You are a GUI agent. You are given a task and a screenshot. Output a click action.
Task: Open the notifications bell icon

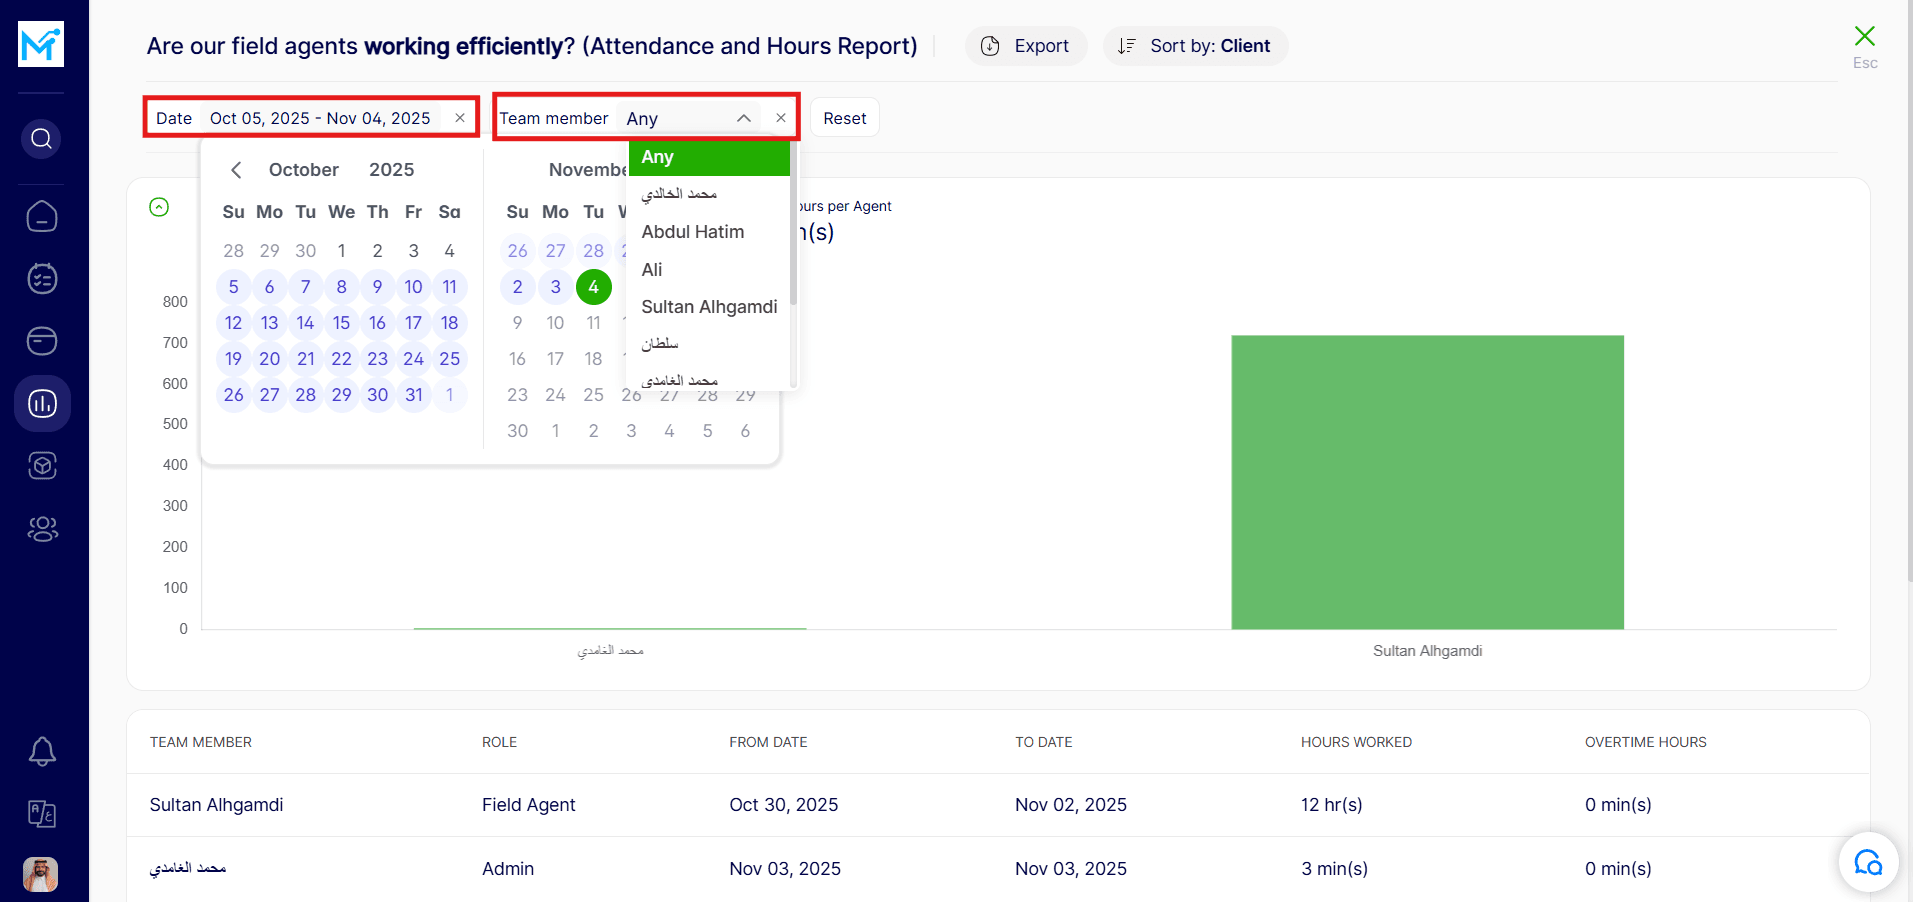coord(42,751)
